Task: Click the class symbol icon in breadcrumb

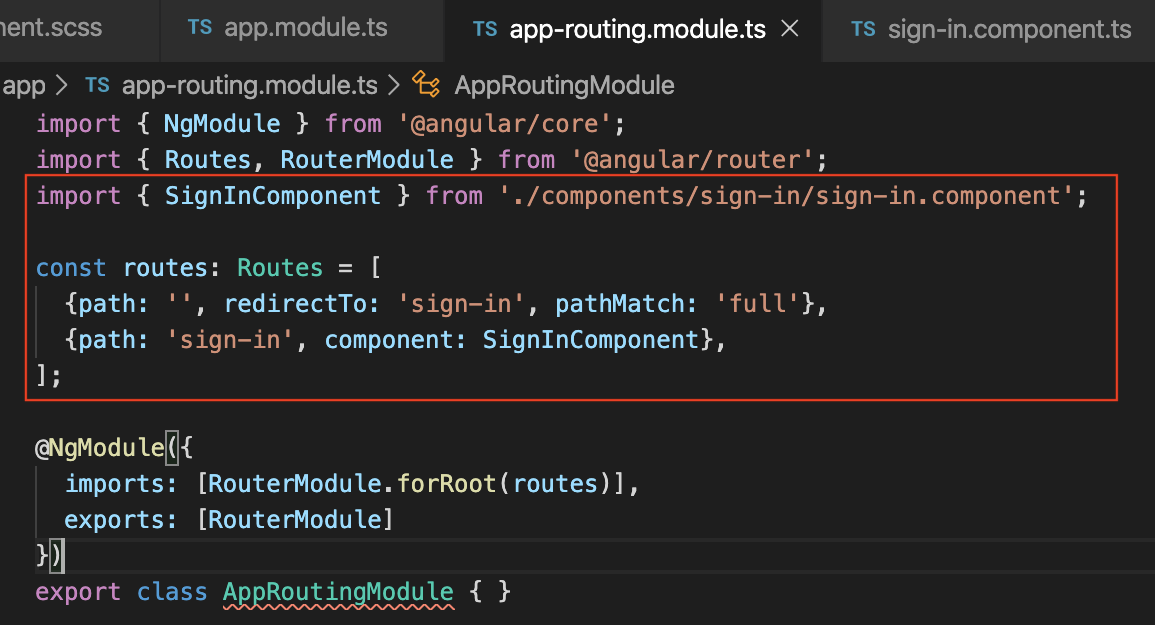Action: click(x=426, y=84)
